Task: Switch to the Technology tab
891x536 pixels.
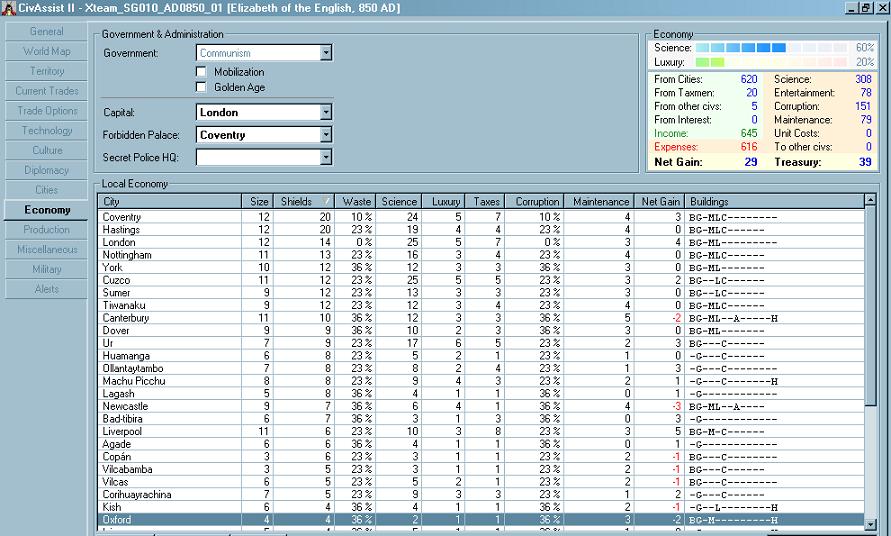Action: coord(47,131)
